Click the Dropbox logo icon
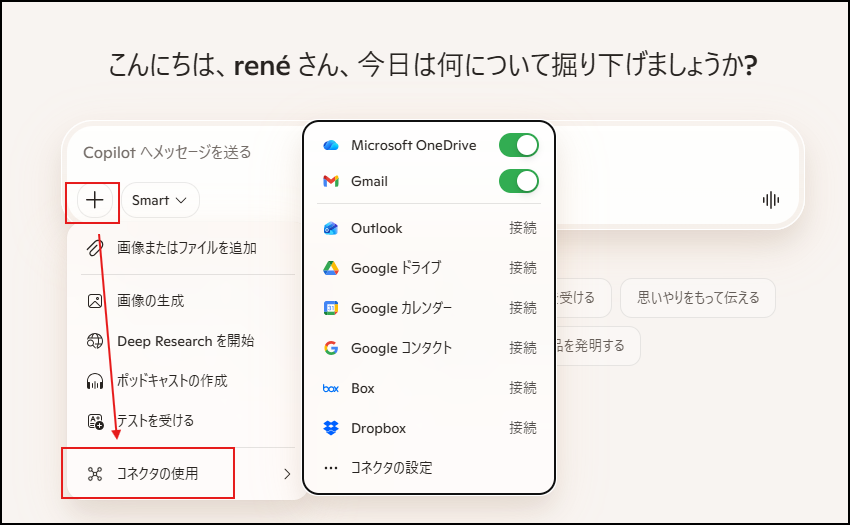The image size is (850, 525). [331, 428]
